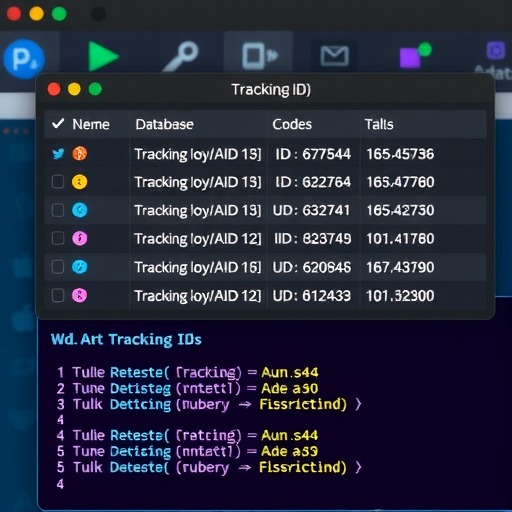Minimize the Tracking ID) dialog window
The width and height of the screenshot is (512, 512).
(x=74, y=89)
